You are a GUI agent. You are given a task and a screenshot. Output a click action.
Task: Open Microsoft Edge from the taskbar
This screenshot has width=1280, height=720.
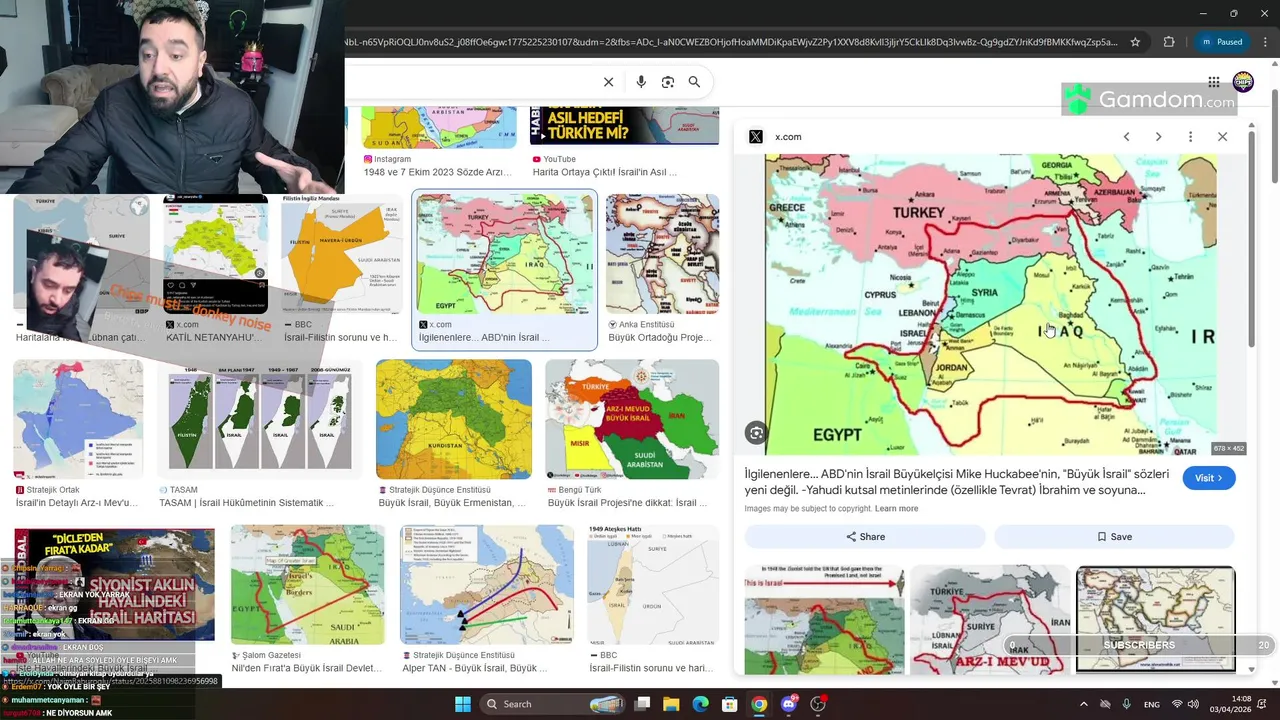[x=701, y=704]
